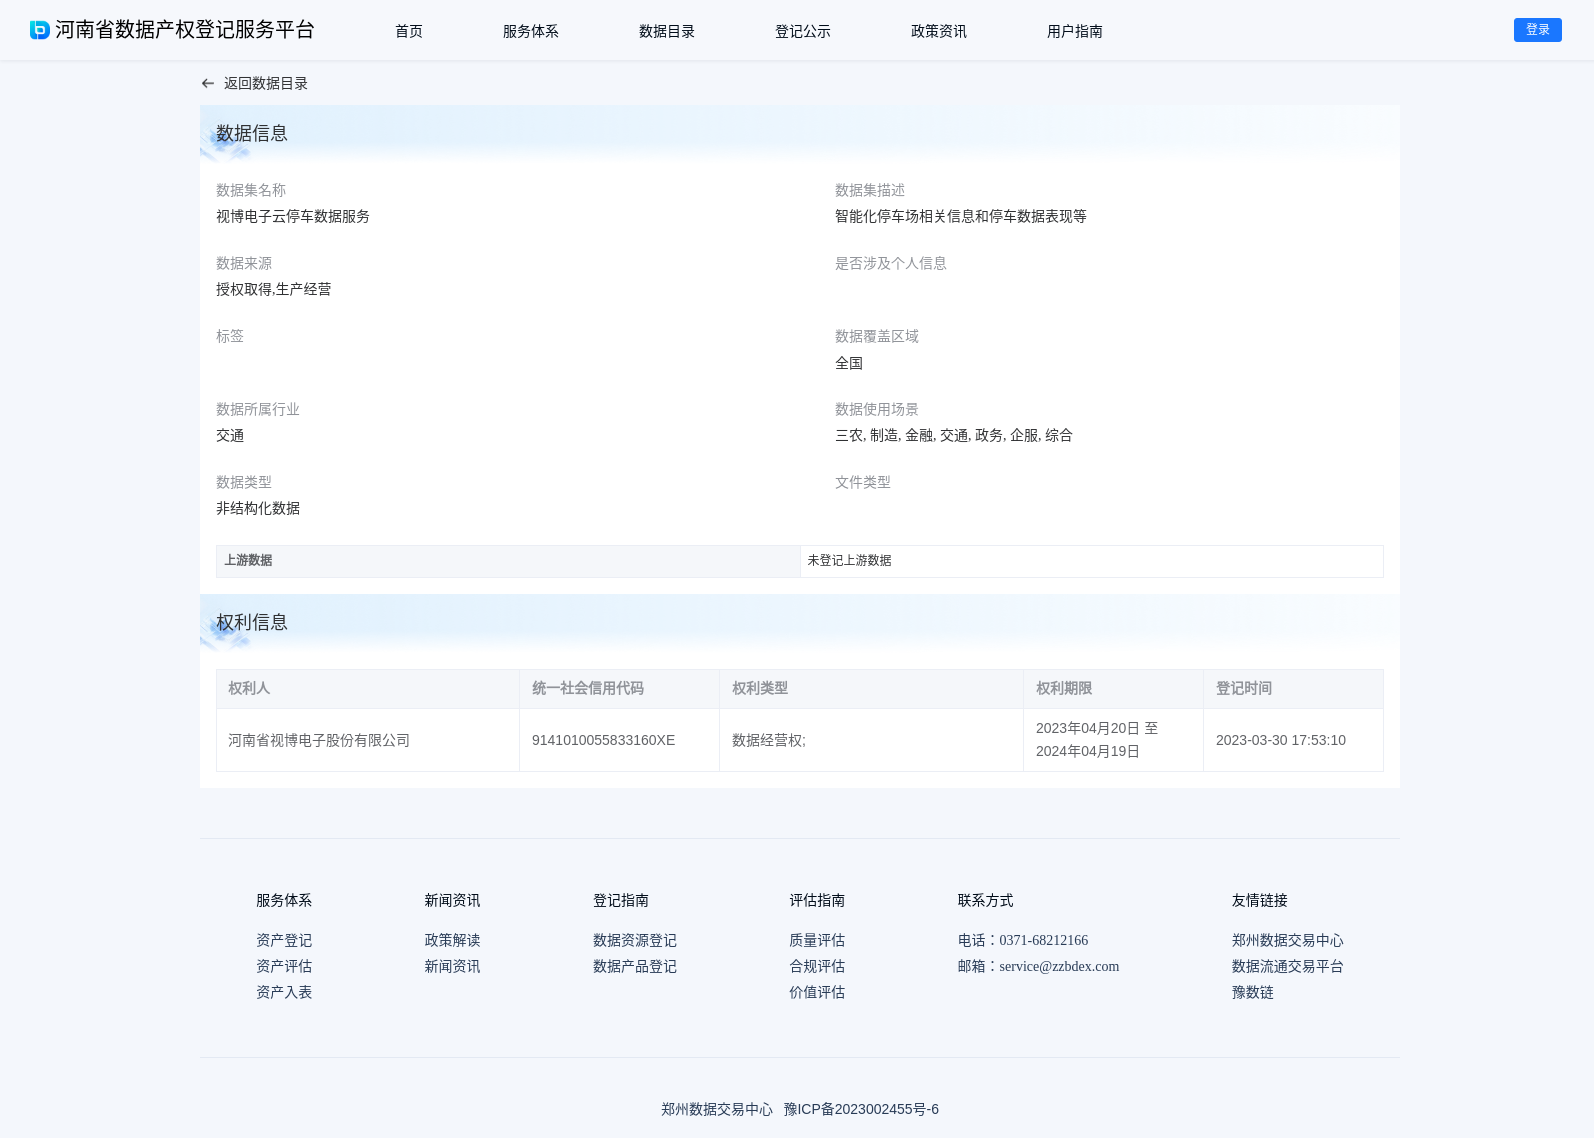Open the footer 合规评估 link
This screenshot has height=1138, width=1594.
[x=817, y=966]
